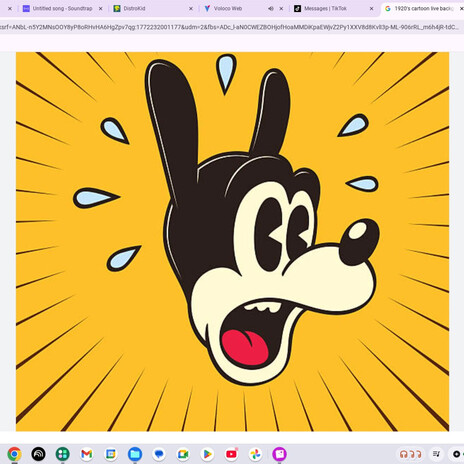
Task: Click the cartoon dog image
Action: pos(232,241)
